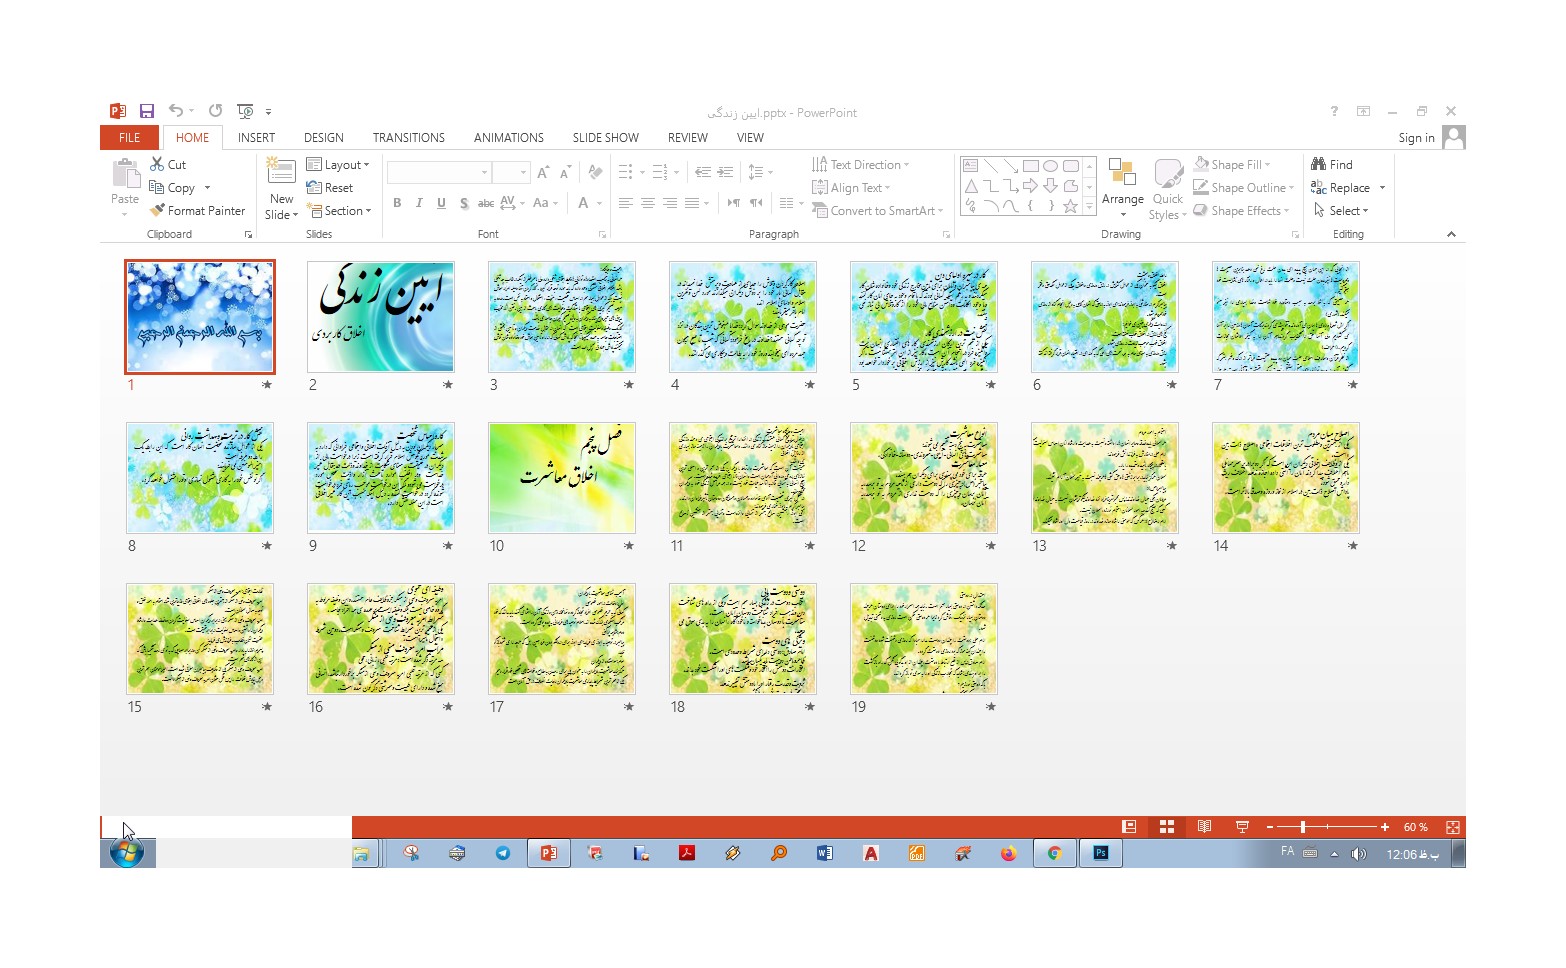This screenshot has height=968, width=1566.
Task: Switch to Normal view icon
Action: click(1129, 827)
